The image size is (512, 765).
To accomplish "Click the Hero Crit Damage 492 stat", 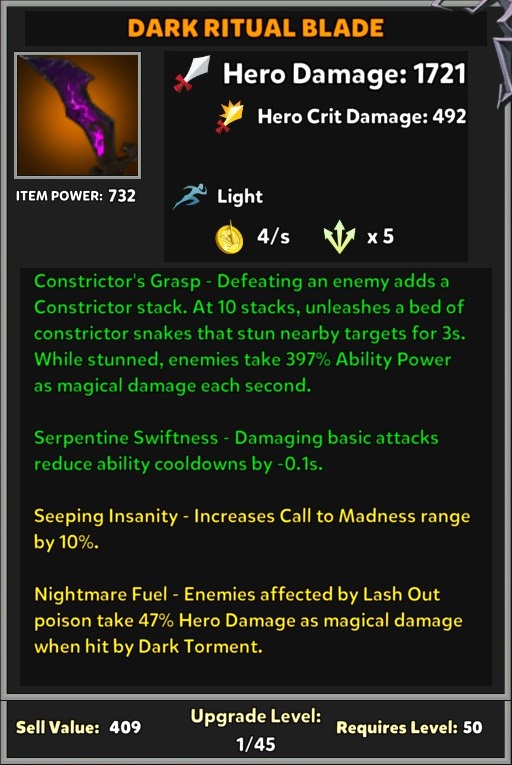I will click(362, 117).
